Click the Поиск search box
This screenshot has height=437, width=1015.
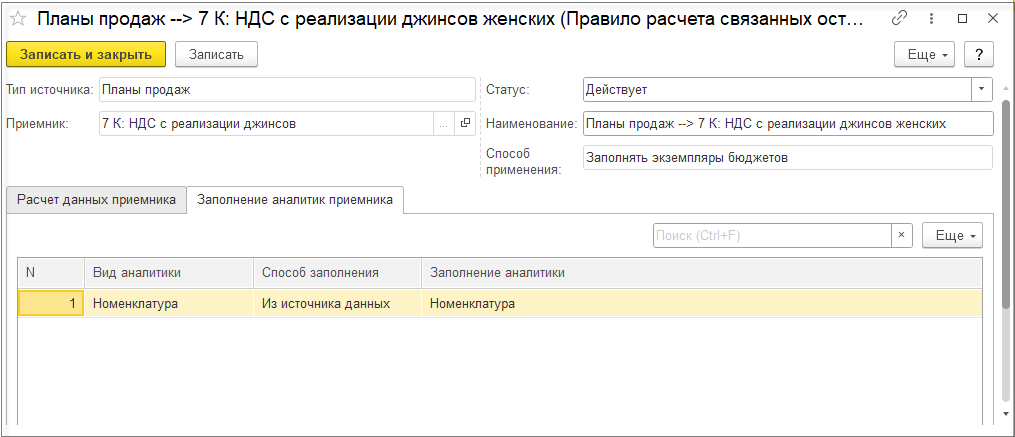pos(771,235)
